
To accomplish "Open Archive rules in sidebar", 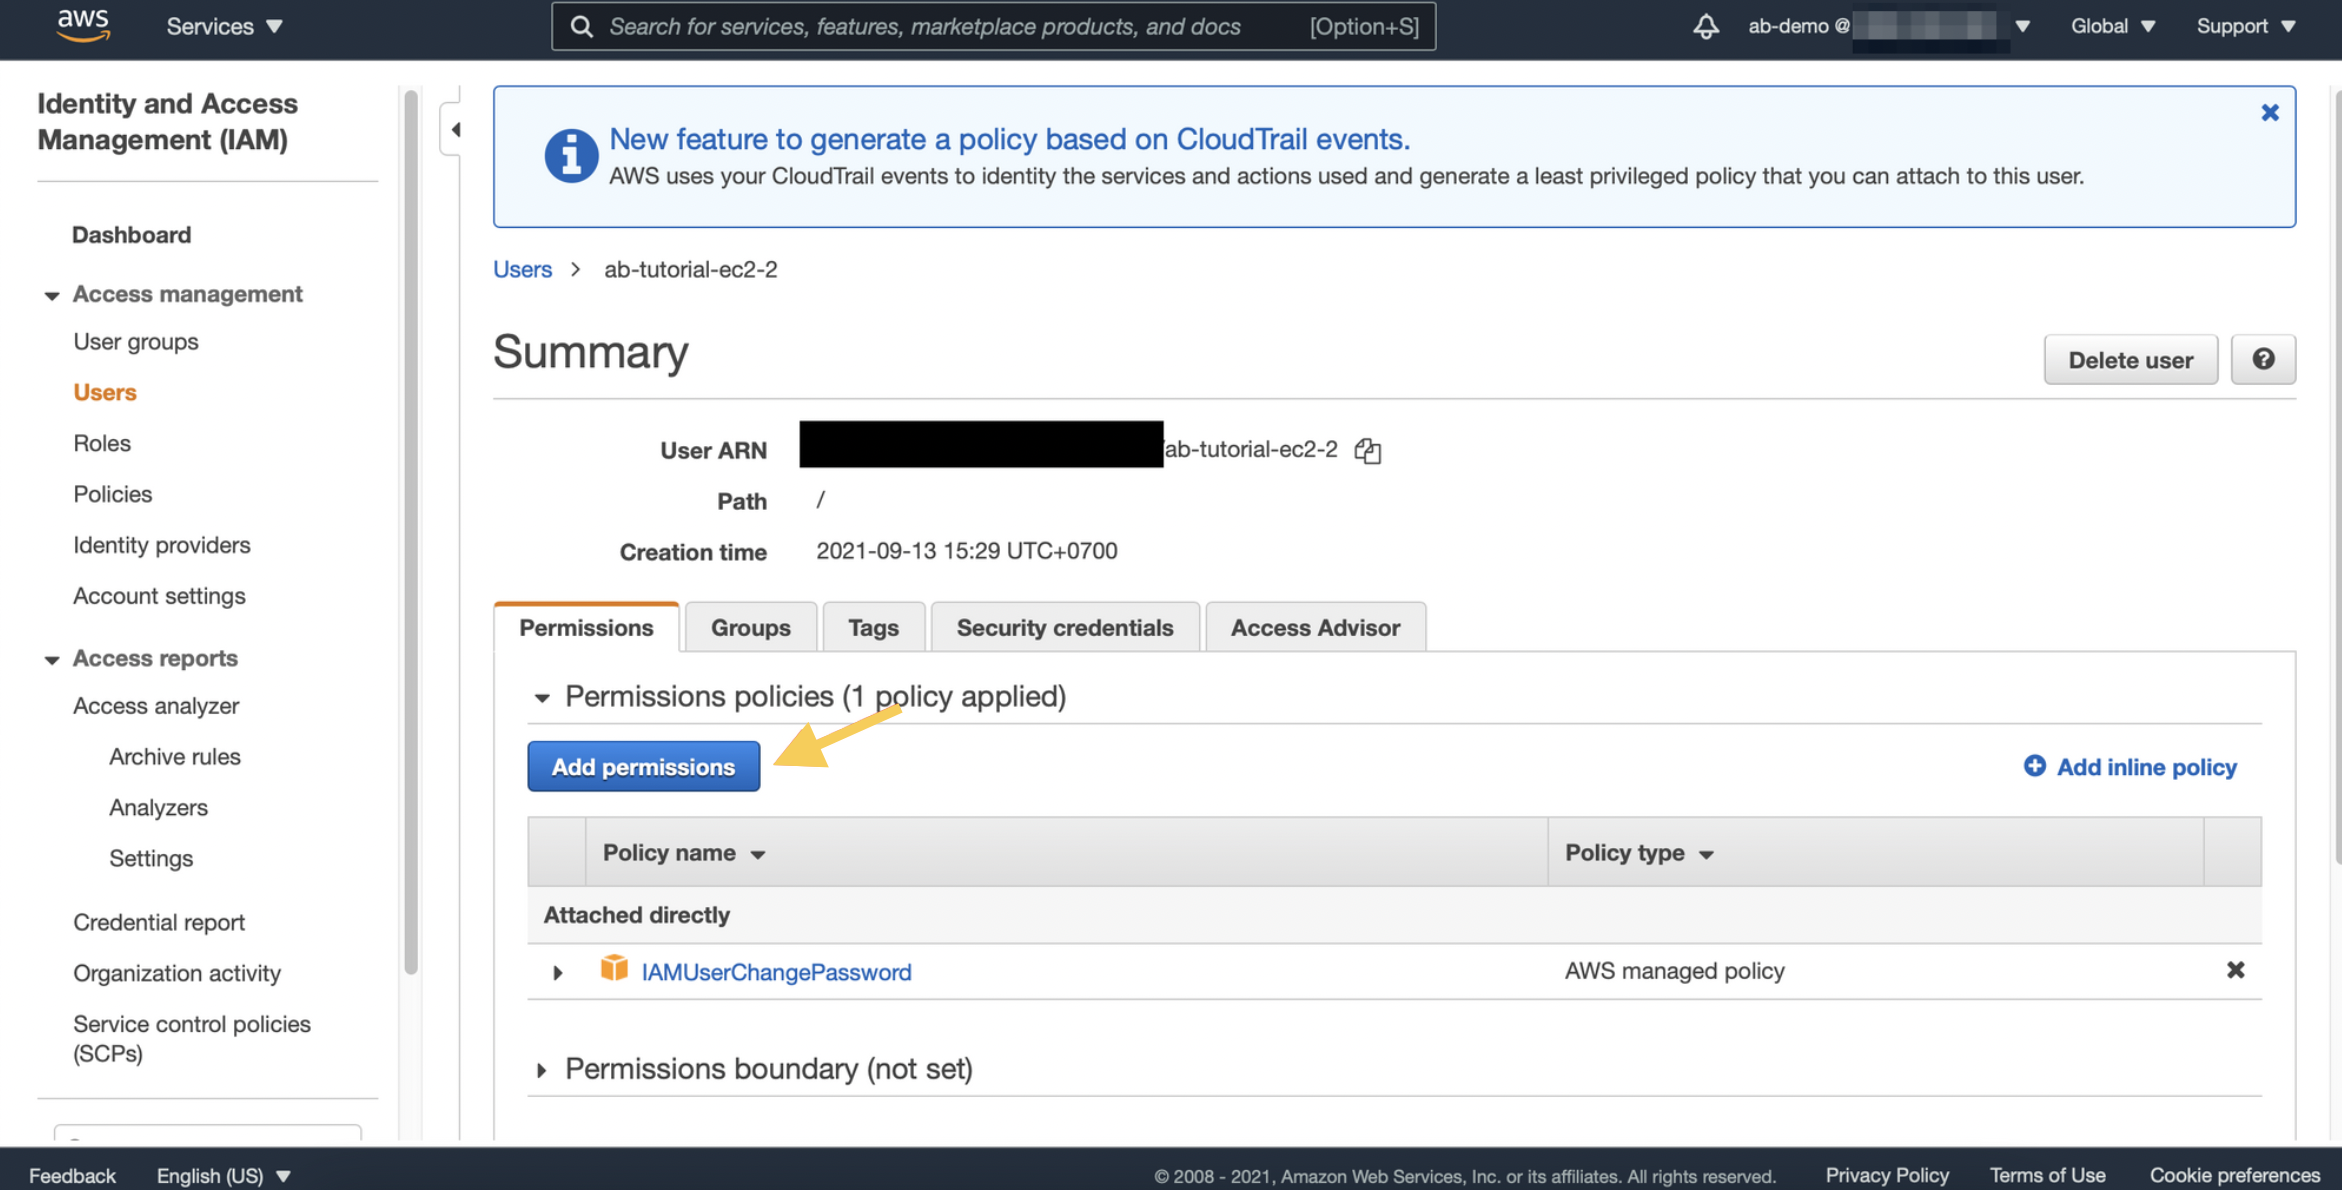I will pyautogui.click(x=175, y=758).
